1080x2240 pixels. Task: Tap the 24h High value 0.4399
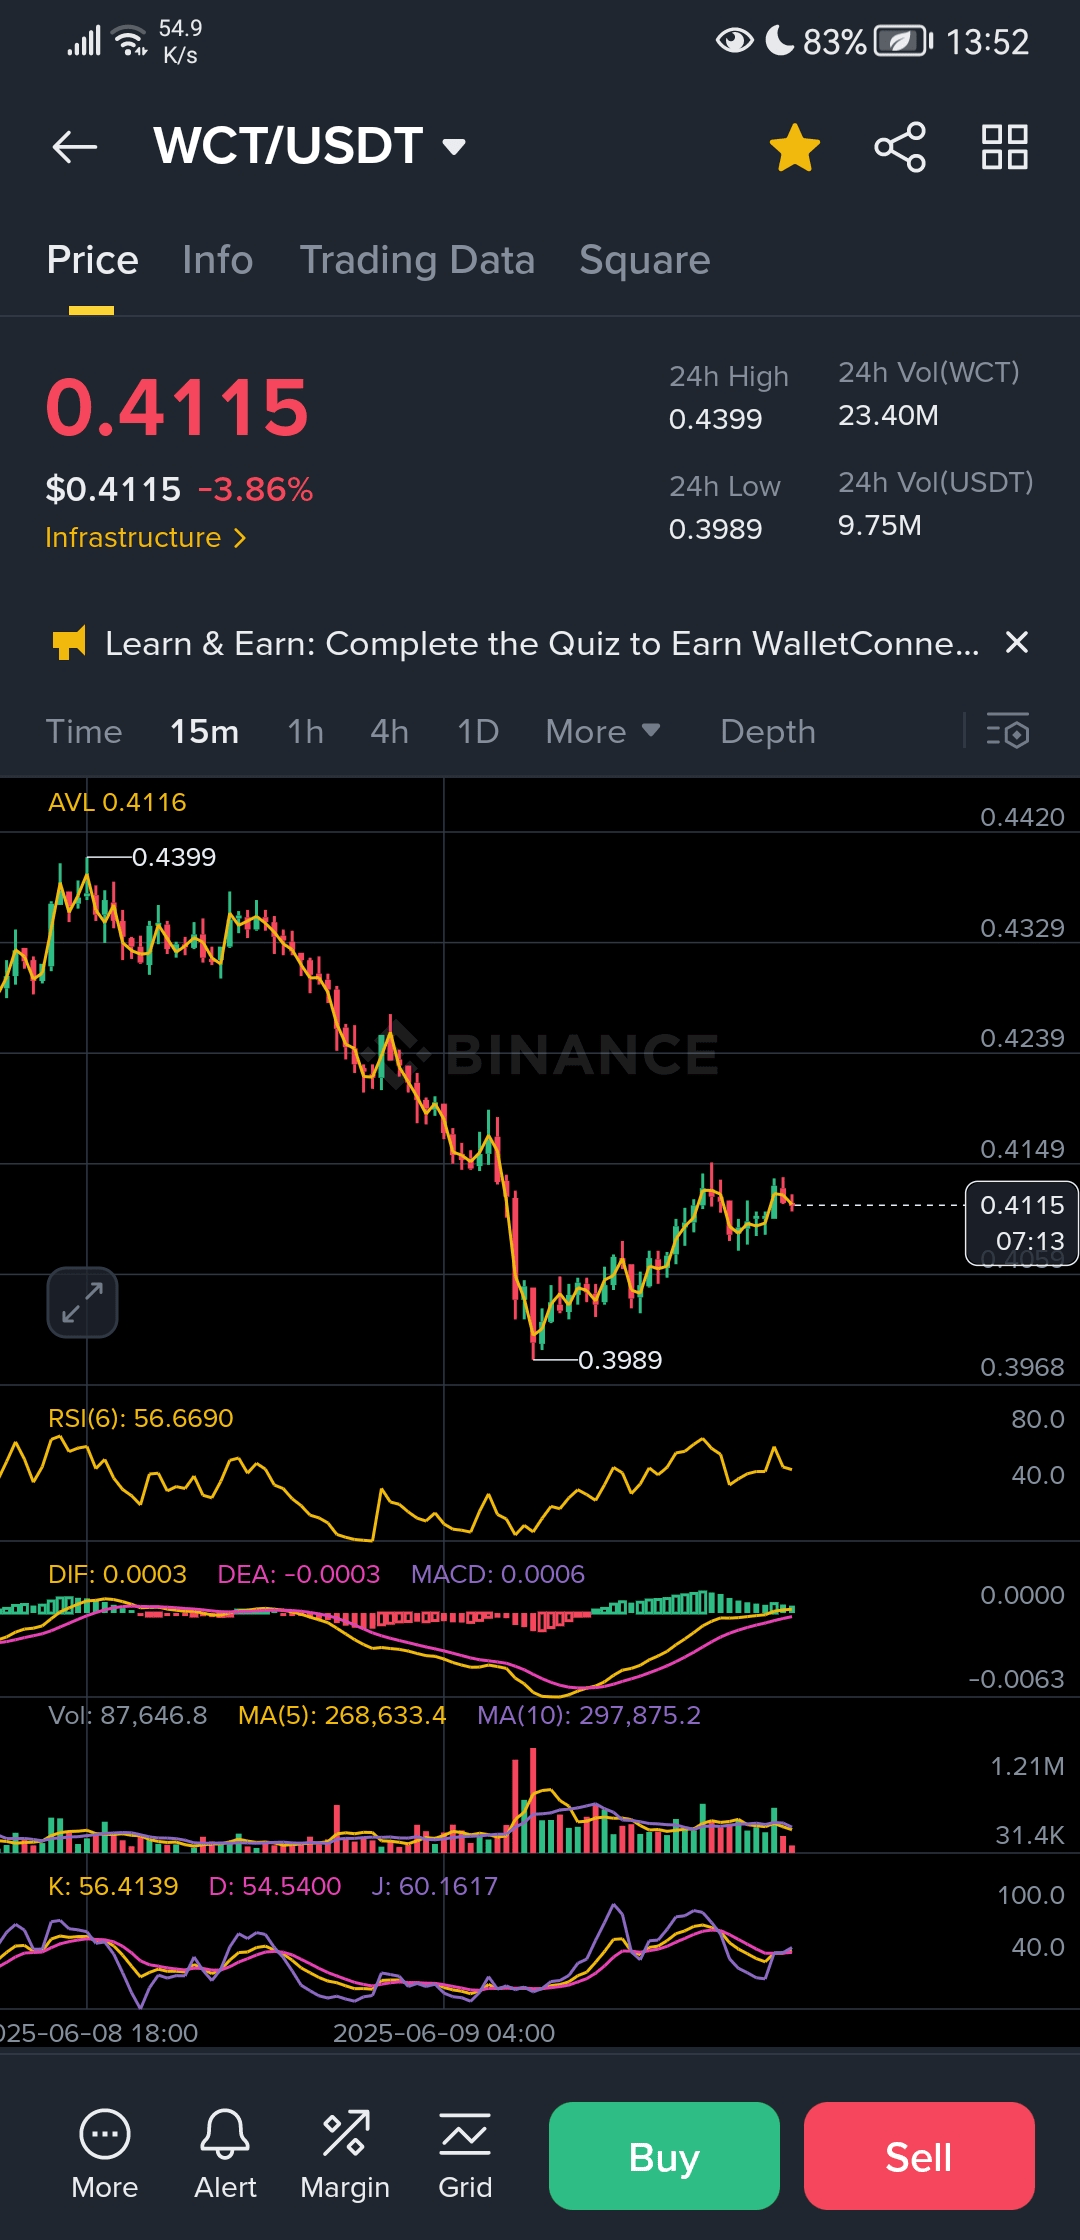coord(716,419)
